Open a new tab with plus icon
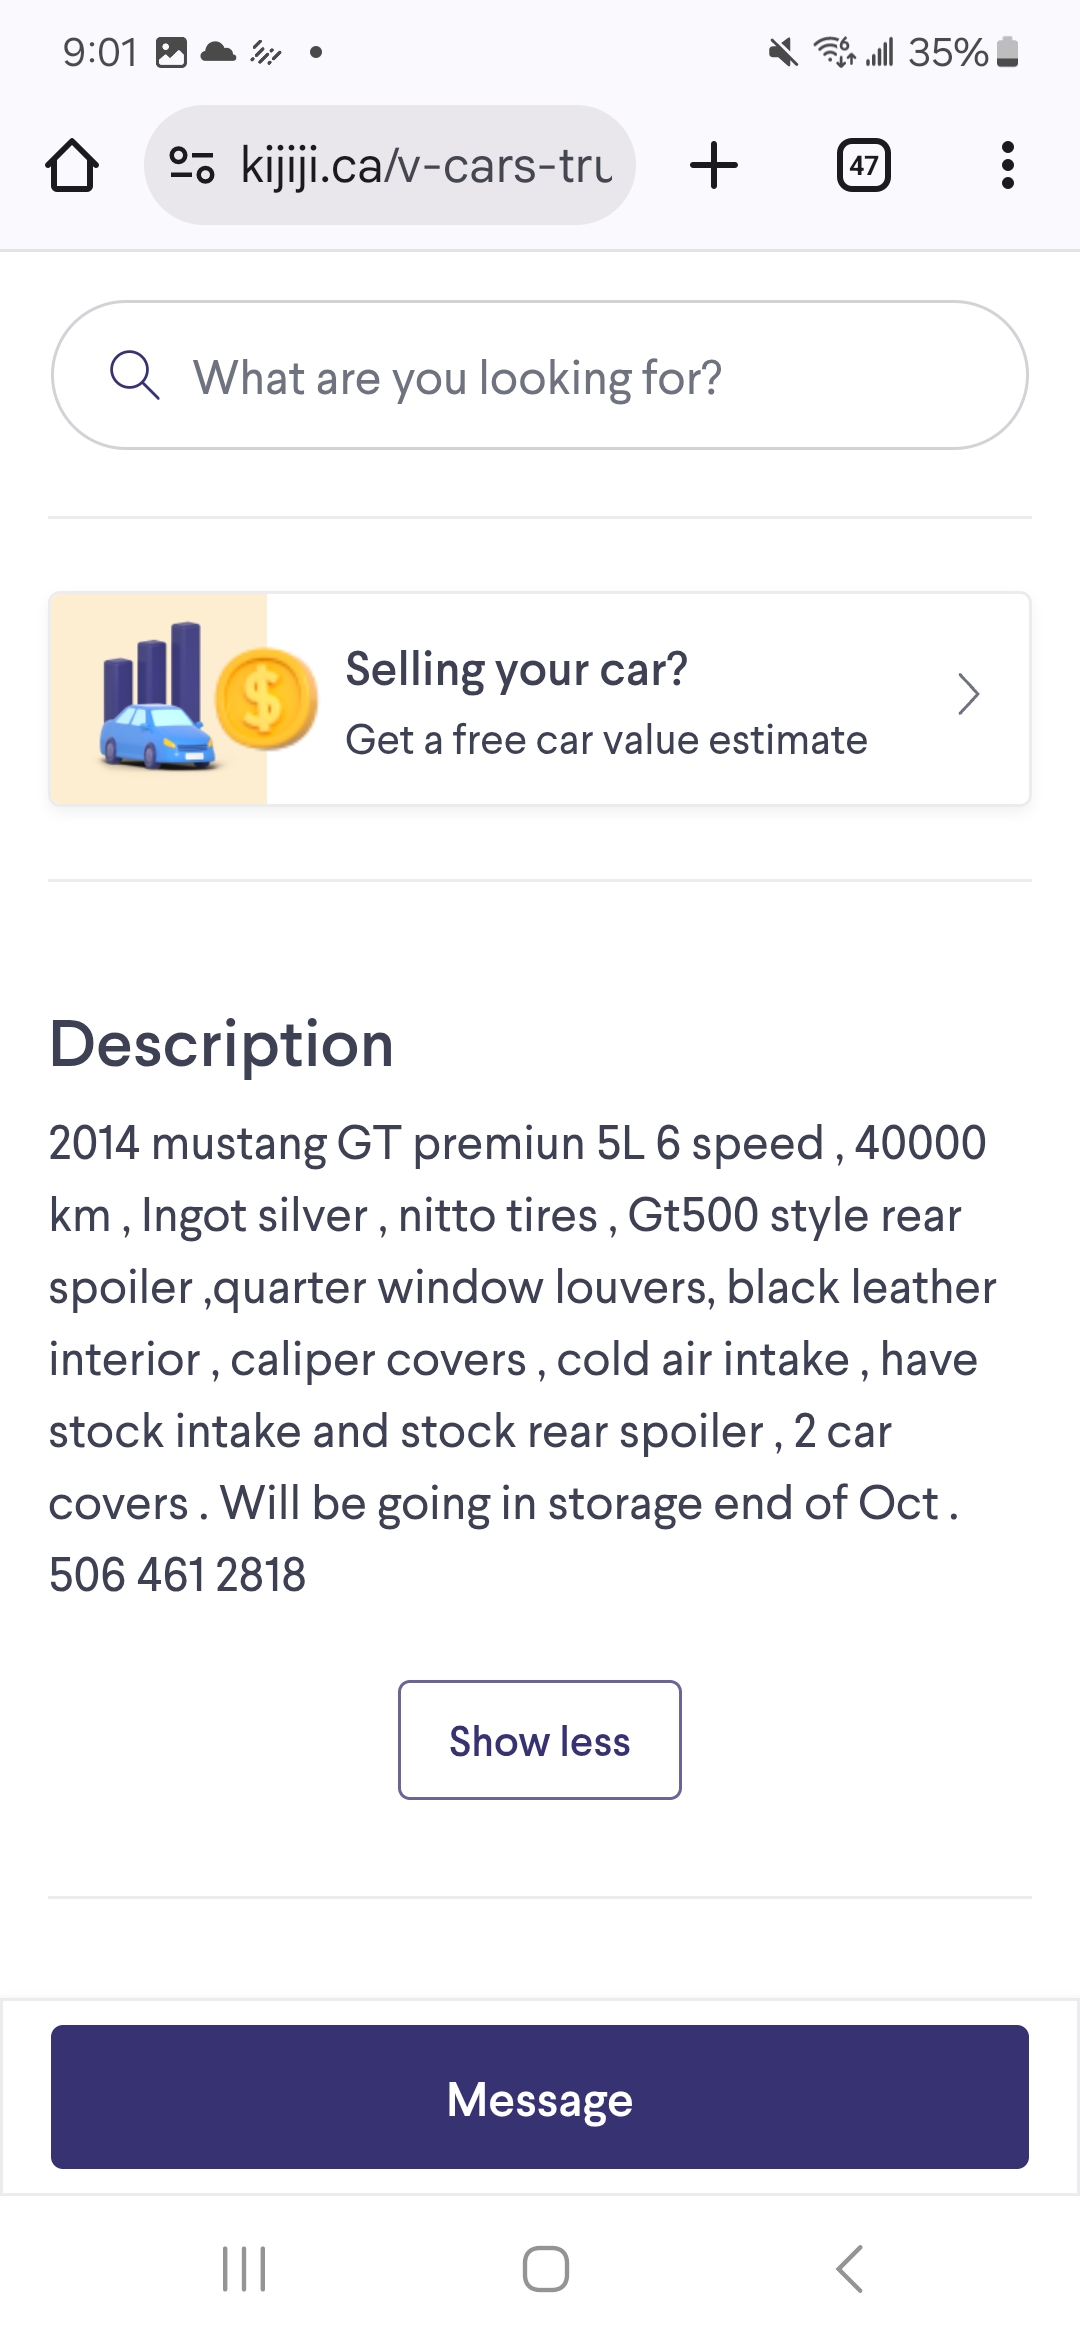 tap(714, 165)
